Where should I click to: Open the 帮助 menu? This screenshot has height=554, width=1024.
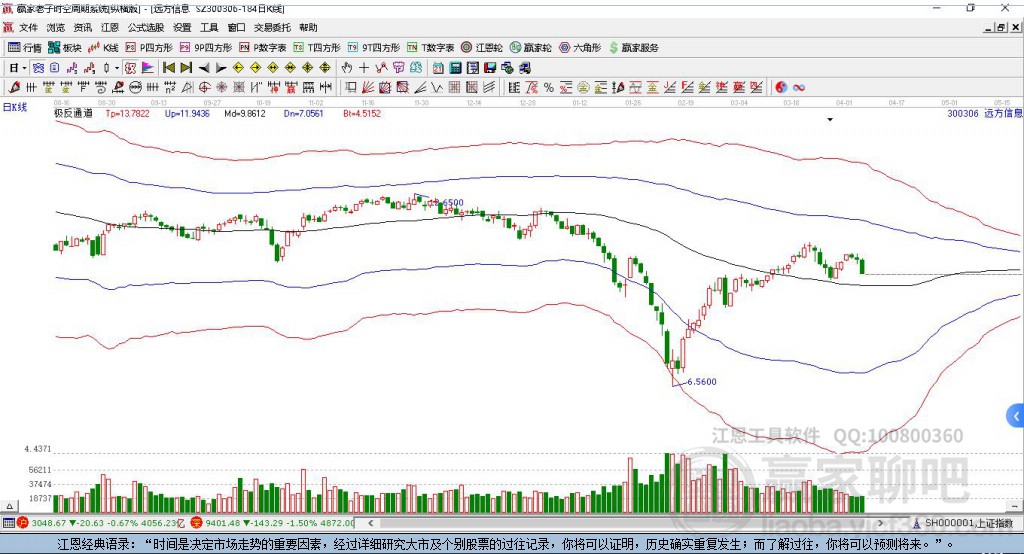tap(308, 27)
